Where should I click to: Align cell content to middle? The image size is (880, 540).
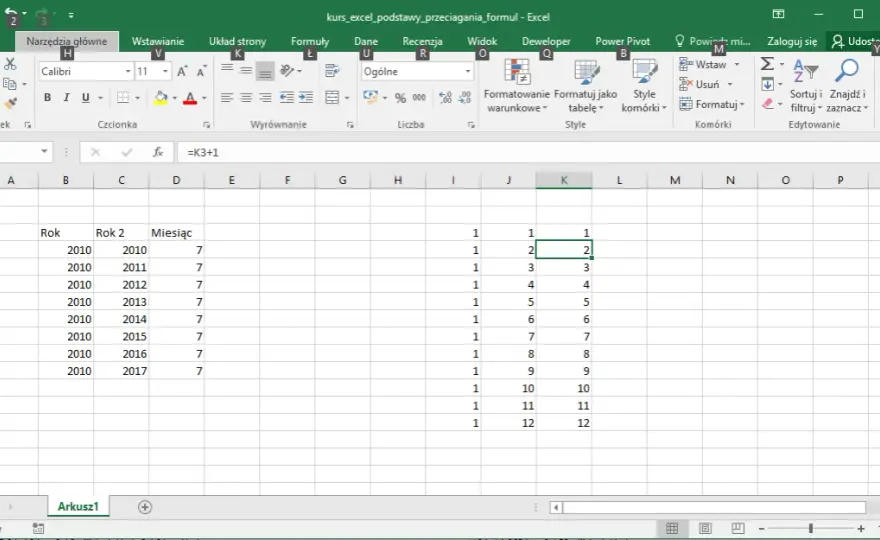click(246, 71)
